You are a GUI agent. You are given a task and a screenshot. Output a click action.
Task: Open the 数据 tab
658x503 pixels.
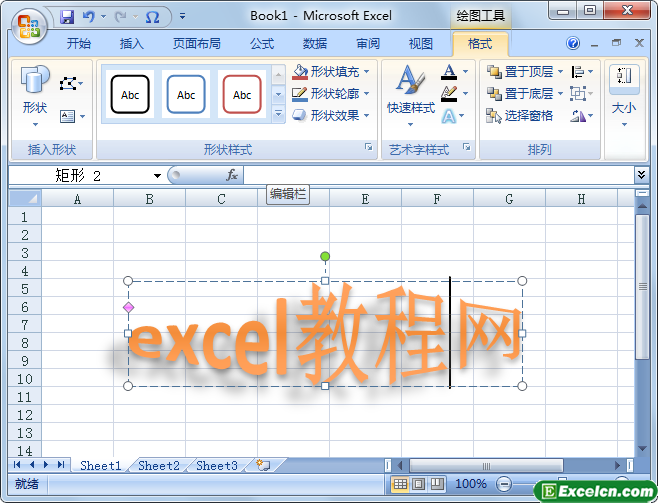[315, 43]
